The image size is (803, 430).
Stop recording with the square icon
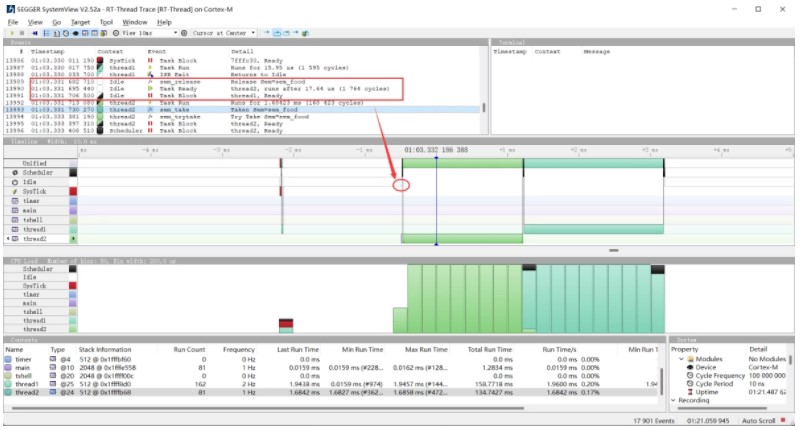22,33
